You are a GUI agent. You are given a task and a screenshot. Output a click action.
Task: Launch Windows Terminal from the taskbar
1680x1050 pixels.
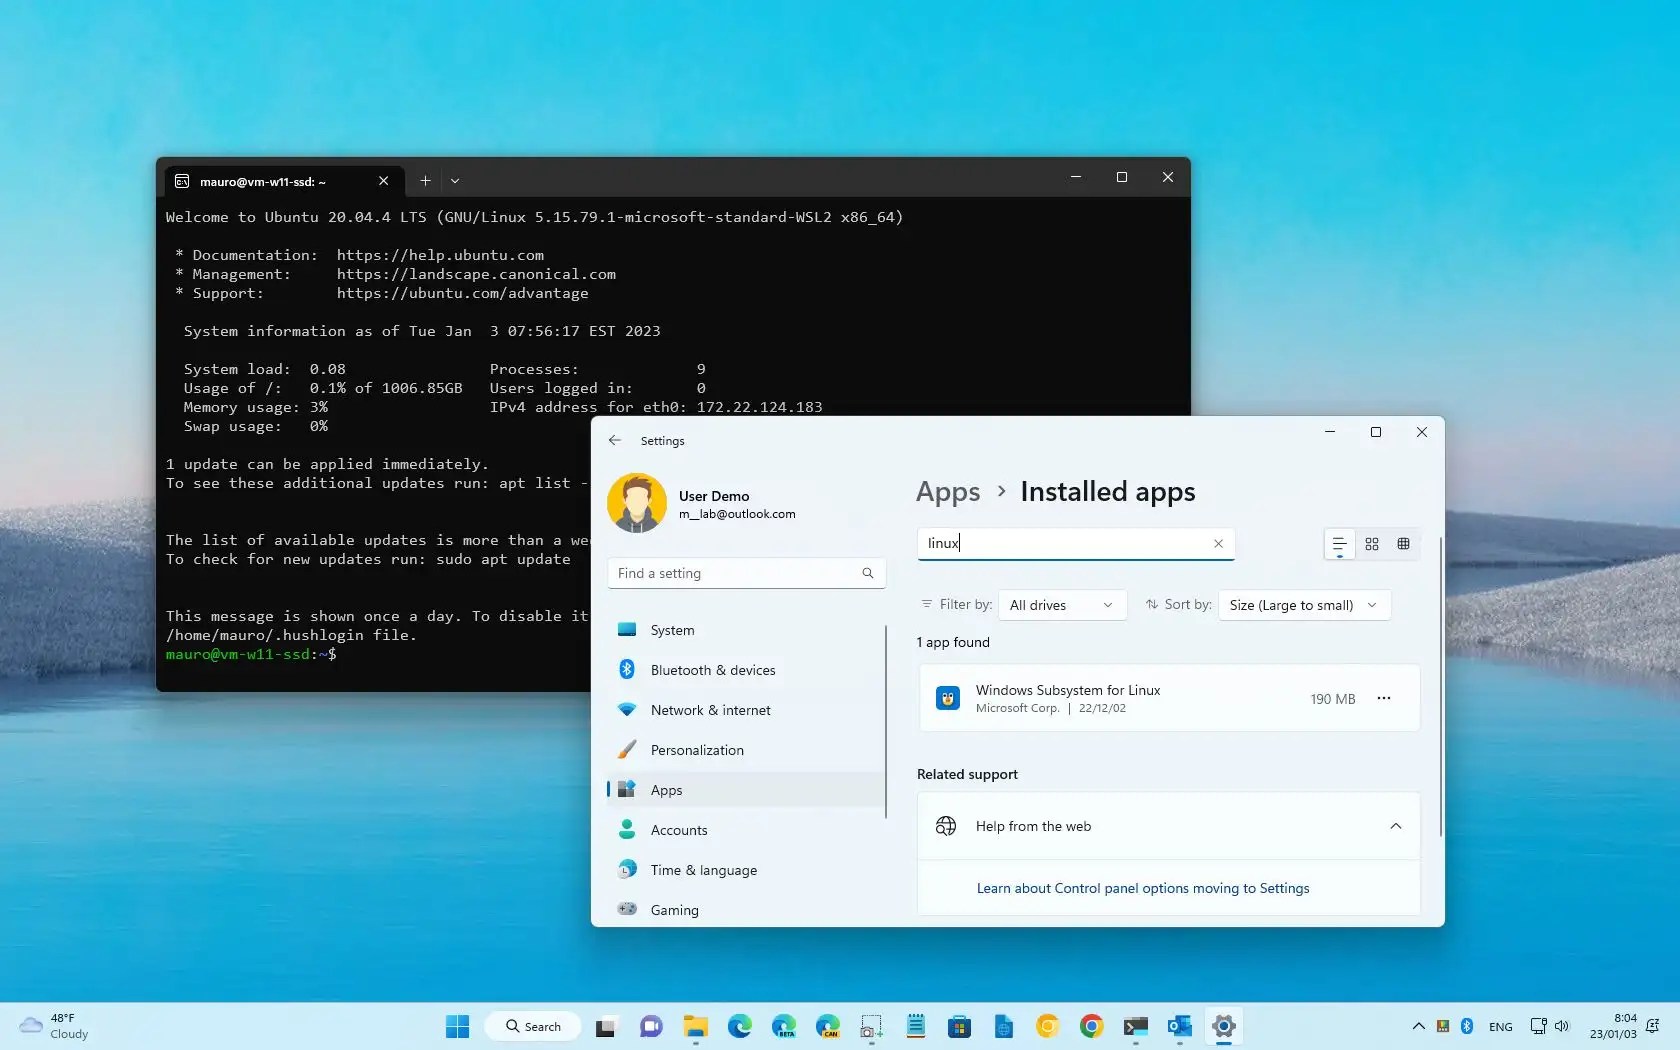1135,1026
